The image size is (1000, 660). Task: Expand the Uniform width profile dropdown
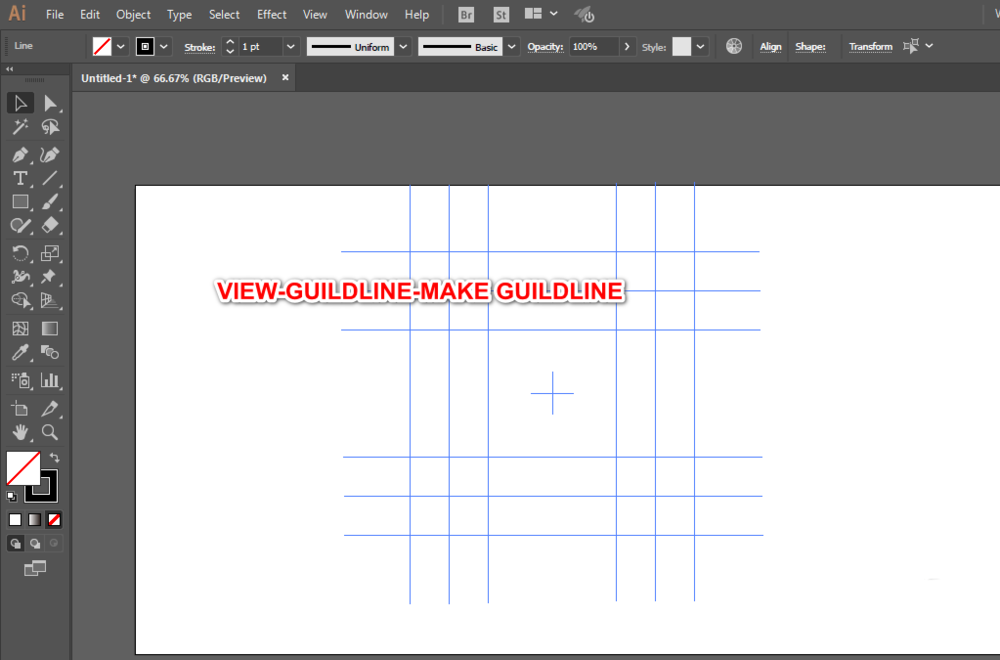coord(403,47)
